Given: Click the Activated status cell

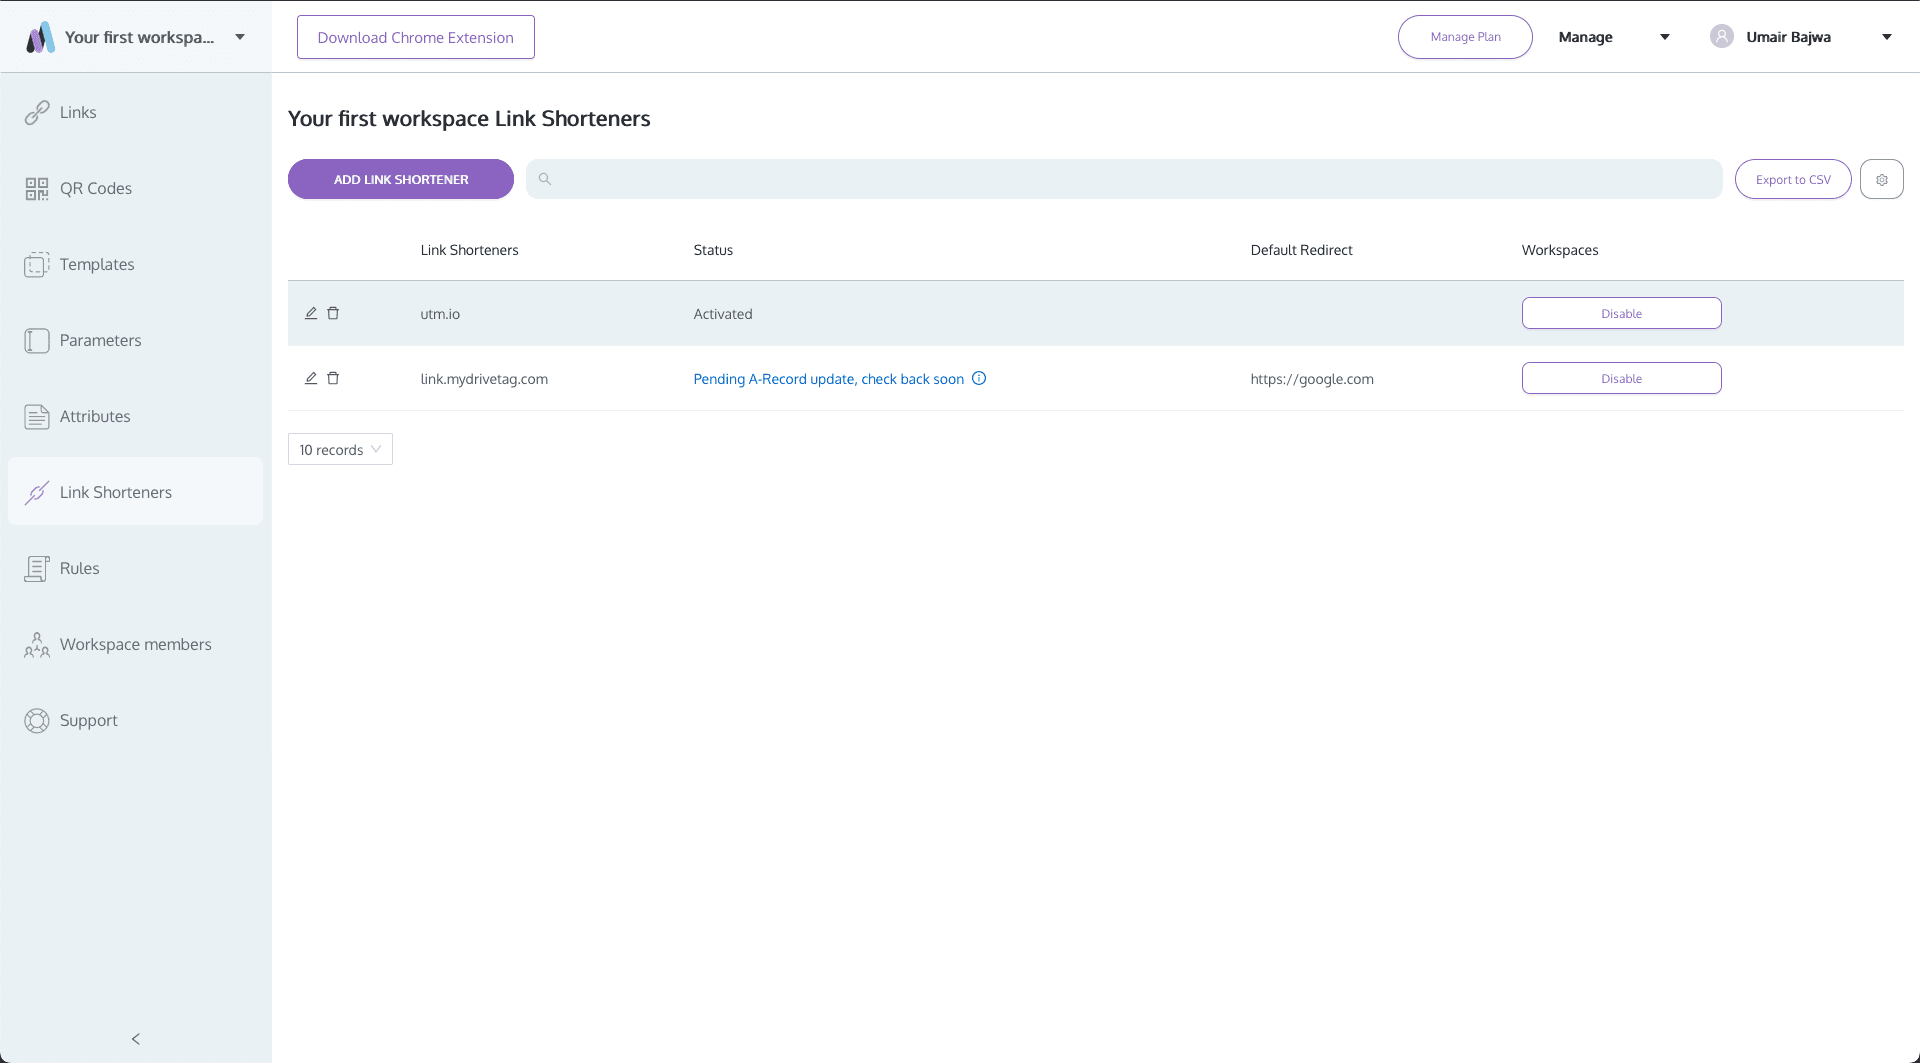Looking at the screenshot, I should pyautogui.click(x=723, y=314).
